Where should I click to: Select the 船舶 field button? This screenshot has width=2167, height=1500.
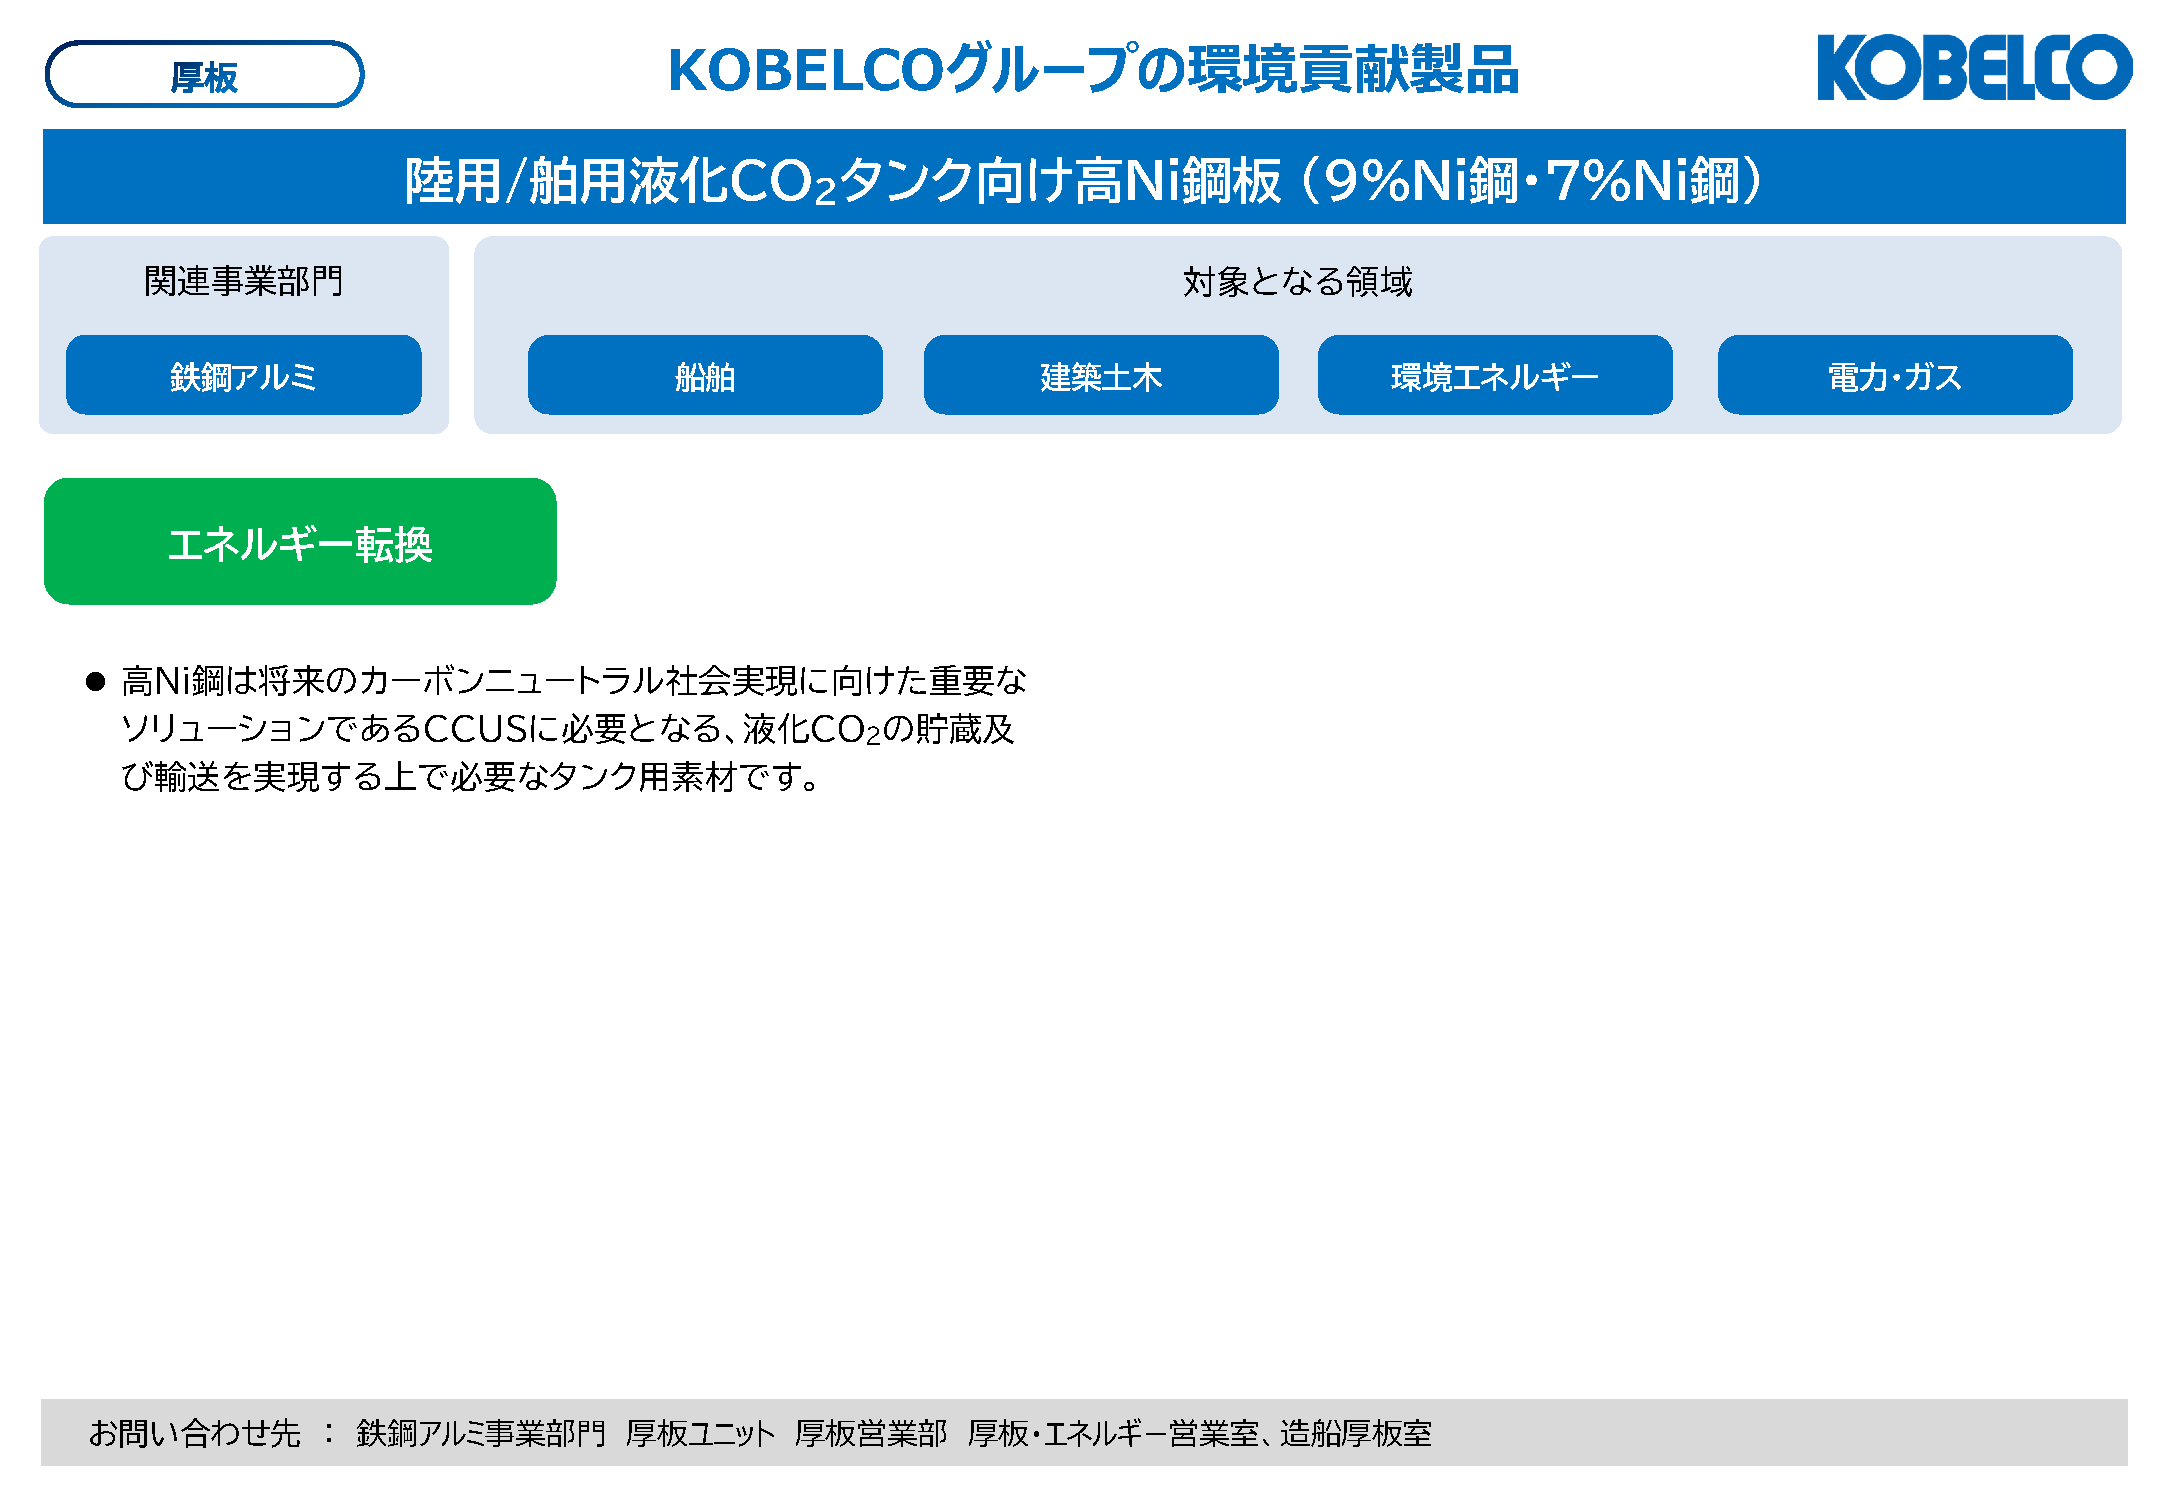tap(705, 375)
